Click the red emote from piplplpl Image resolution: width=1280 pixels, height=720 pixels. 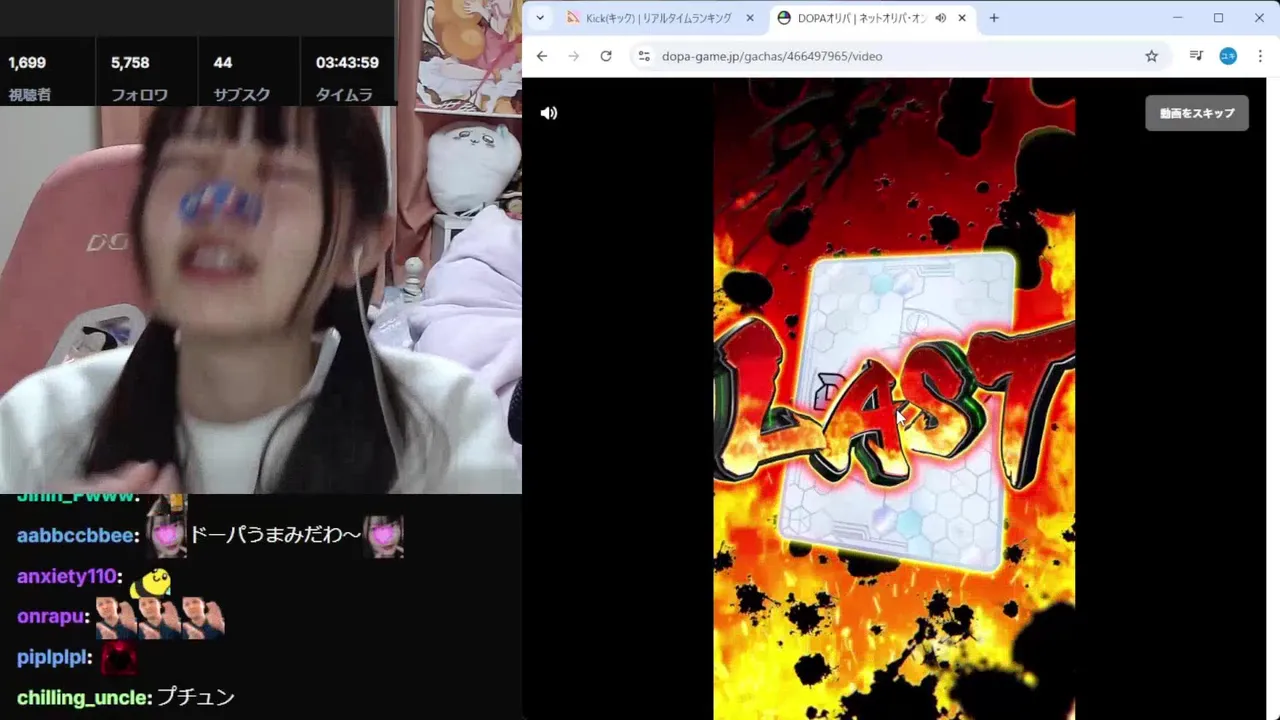(x=119, y=658)
